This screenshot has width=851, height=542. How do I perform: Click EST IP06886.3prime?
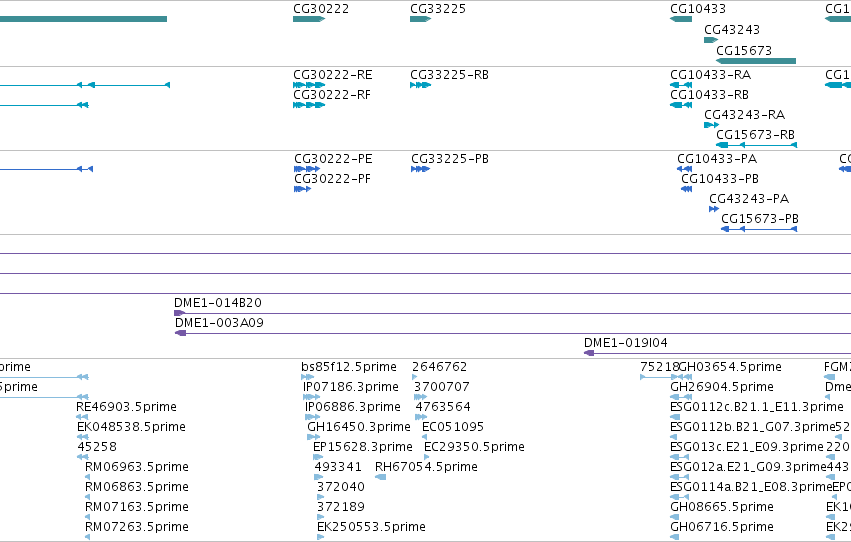353,407
